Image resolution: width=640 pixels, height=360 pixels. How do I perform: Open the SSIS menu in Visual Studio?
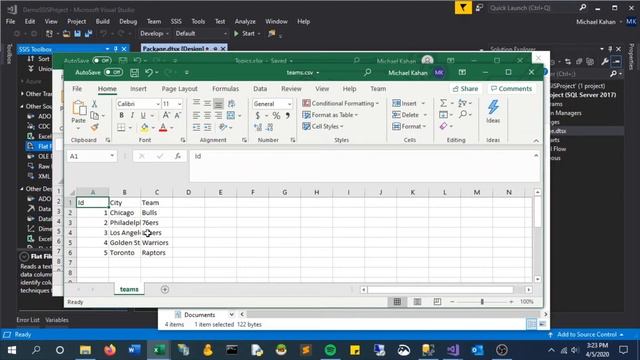(176, 21)
